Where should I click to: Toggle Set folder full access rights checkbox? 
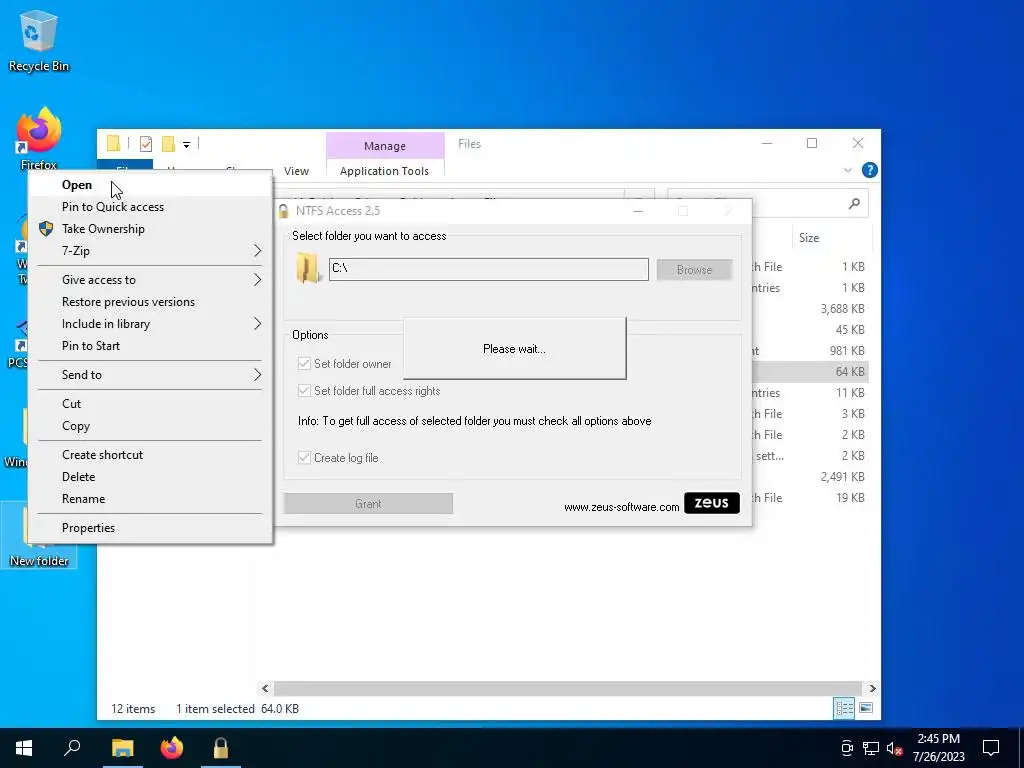(x=304, y=391)
